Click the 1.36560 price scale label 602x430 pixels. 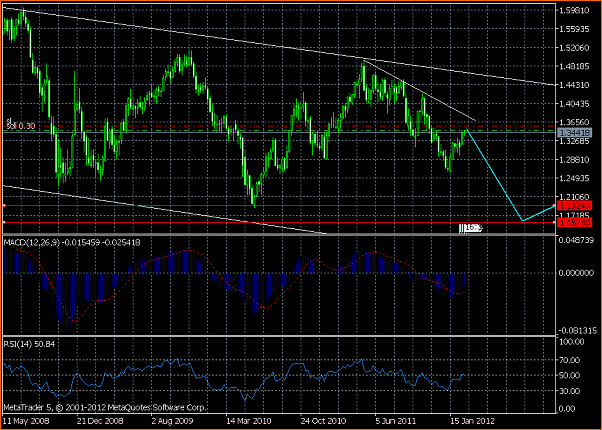[x=574, y=122]
